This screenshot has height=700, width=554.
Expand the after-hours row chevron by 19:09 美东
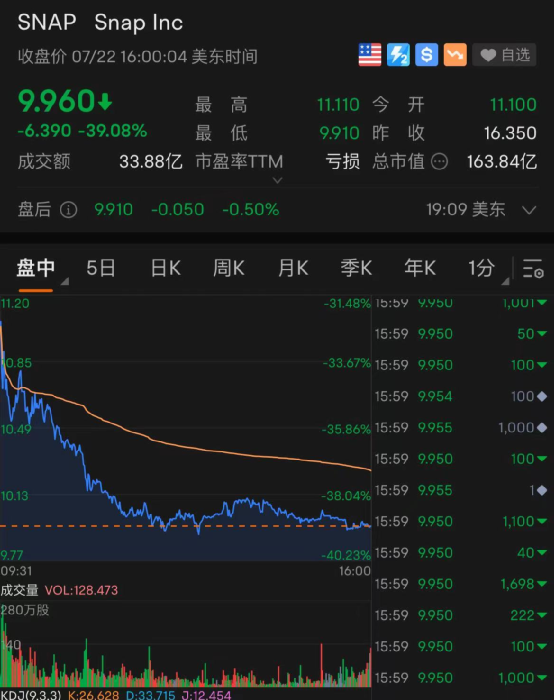[x=529, y=210]
